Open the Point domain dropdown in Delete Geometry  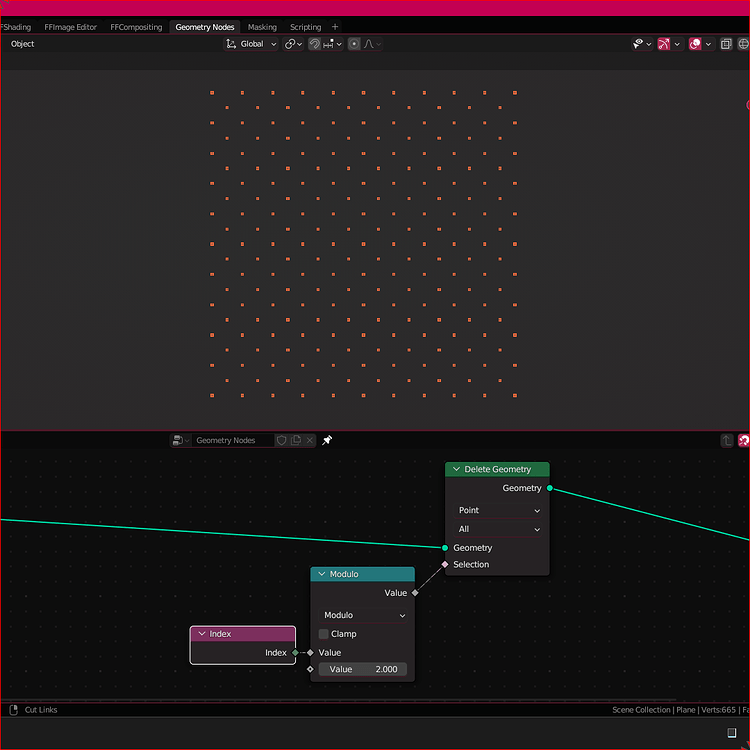point(498,510)
